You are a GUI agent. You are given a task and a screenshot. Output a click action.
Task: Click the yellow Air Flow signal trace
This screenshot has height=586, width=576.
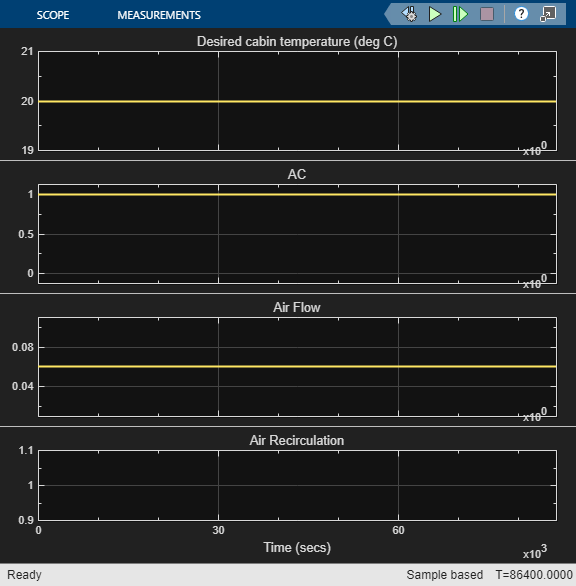tap(298, 367)
